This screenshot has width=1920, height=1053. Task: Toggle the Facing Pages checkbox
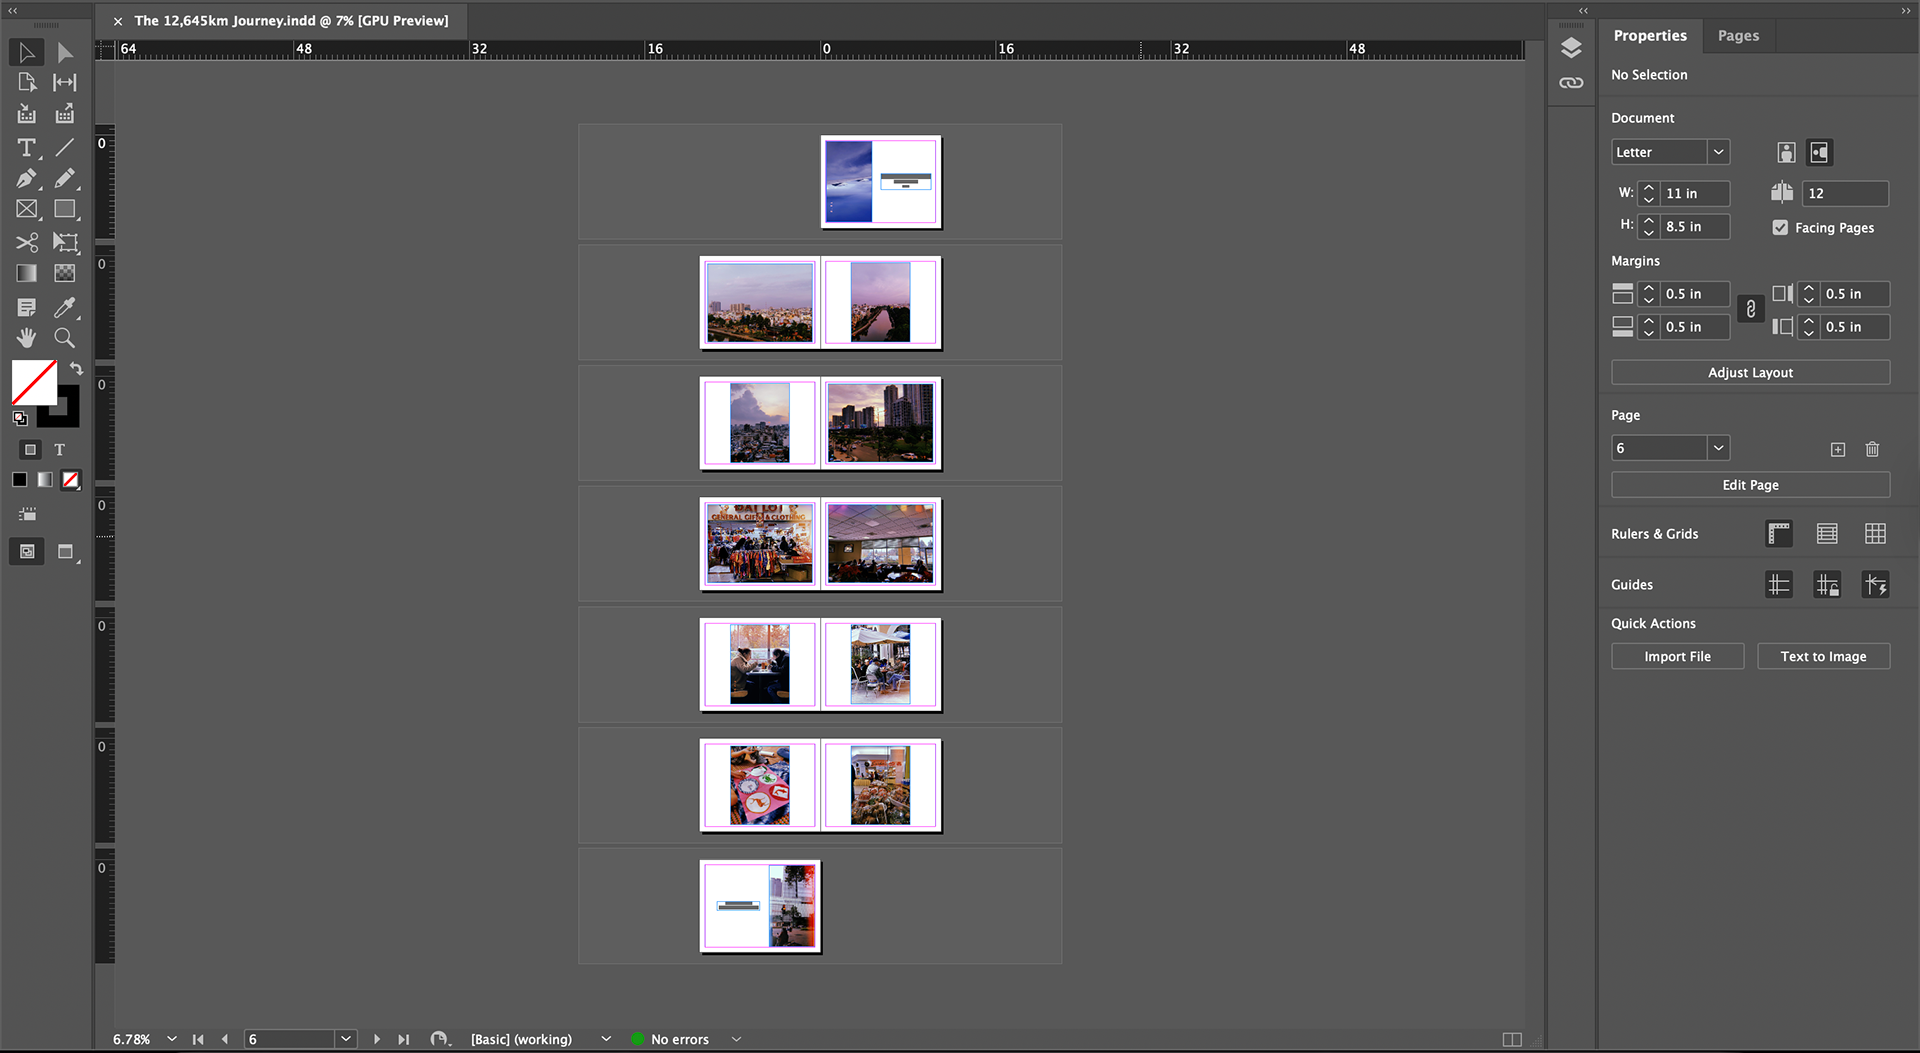(1780, 227)
